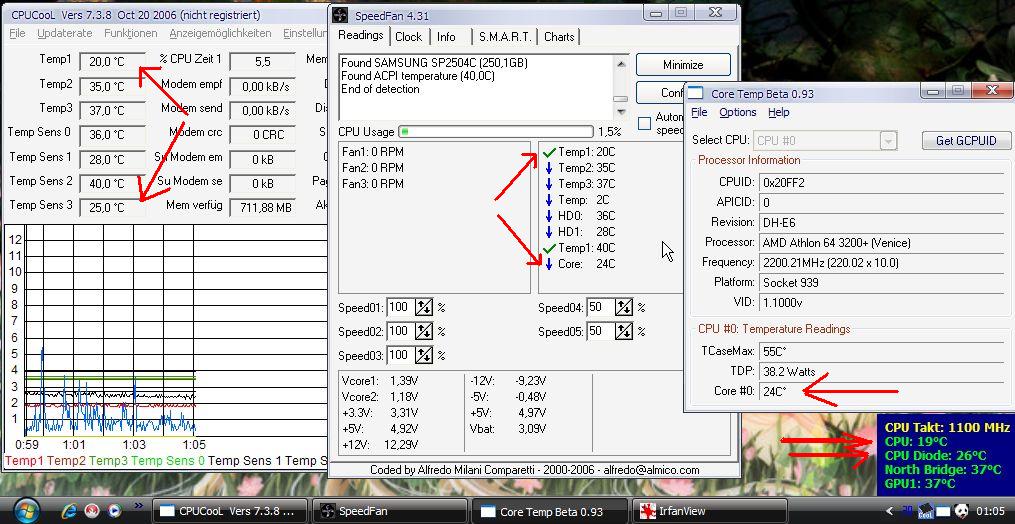Switch to Core Temp Beta taskbar button

point(550,511)
